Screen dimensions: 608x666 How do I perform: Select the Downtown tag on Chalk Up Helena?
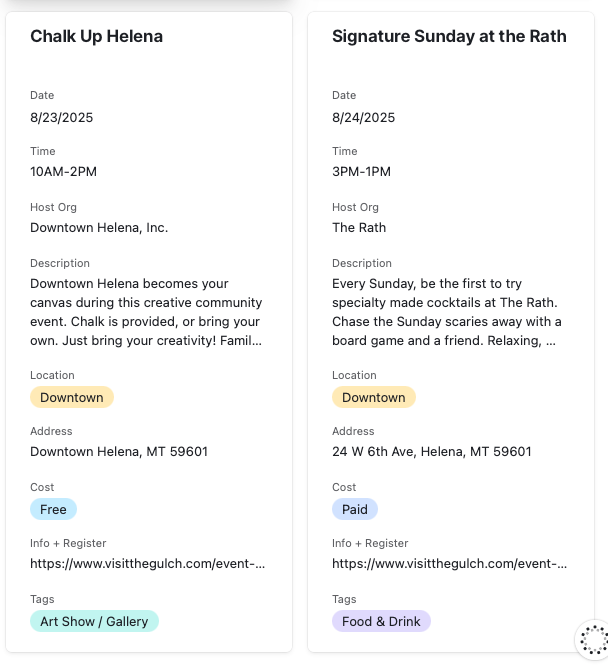pyautogui.click(x=72, y=397)
